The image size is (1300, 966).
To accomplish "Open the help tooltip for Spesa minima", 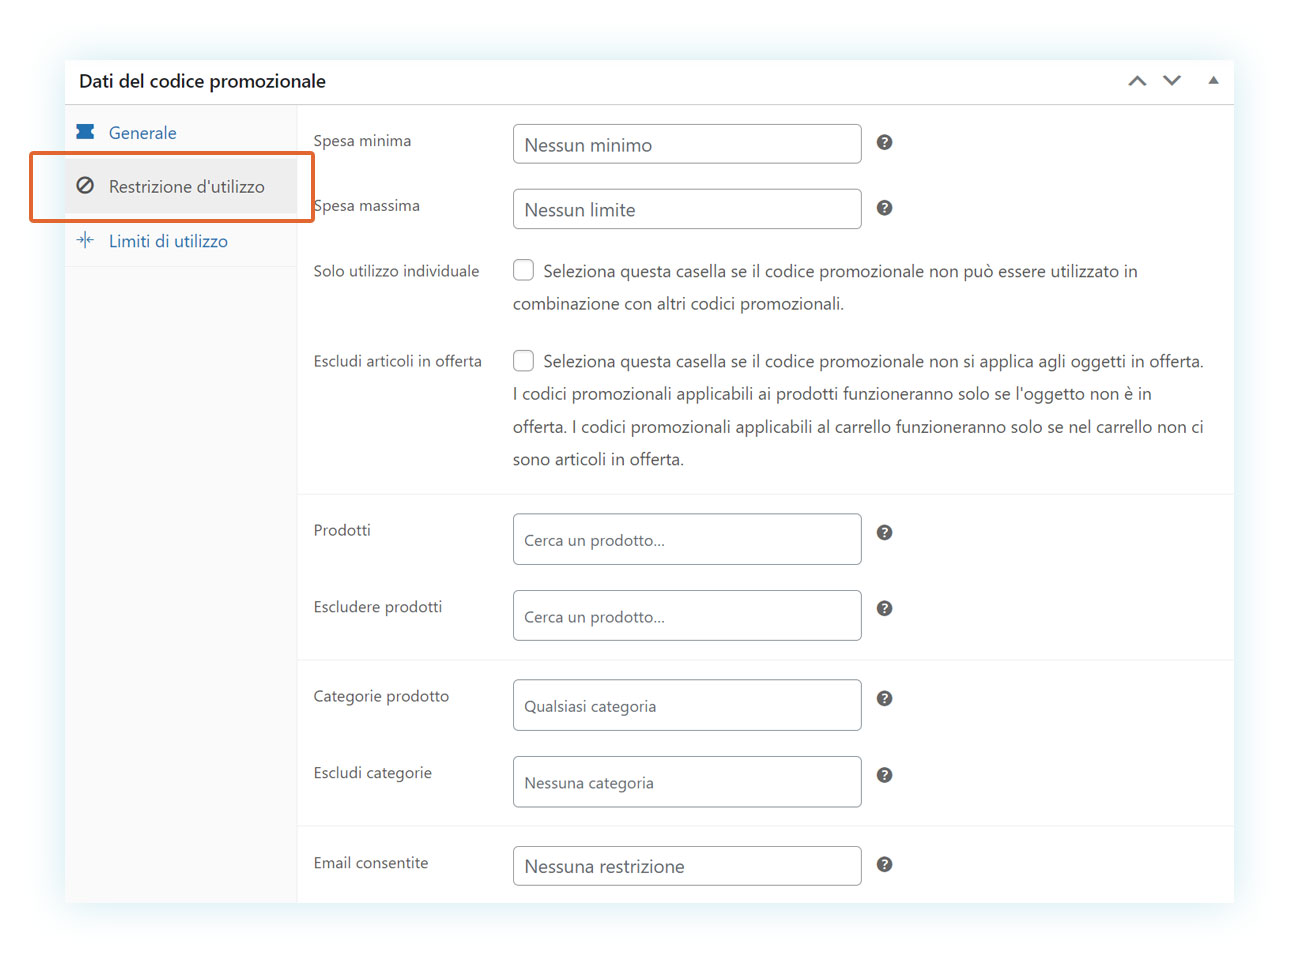I will tap(884, 142).
